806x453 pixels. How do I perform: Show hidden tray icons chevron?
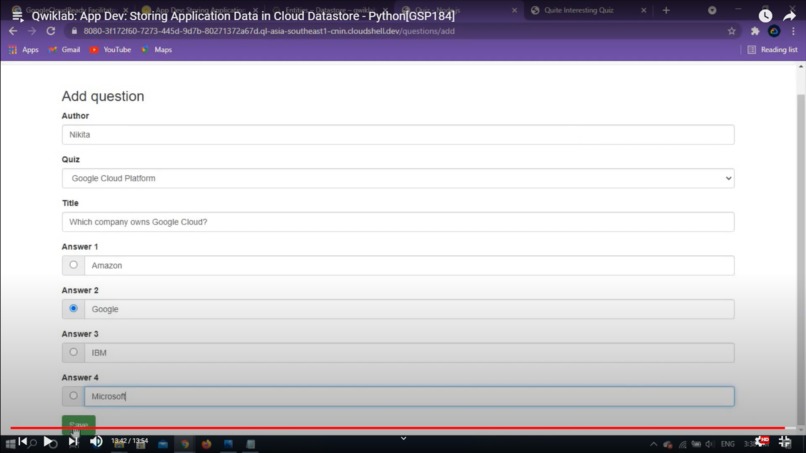click(x=653, y=444)
